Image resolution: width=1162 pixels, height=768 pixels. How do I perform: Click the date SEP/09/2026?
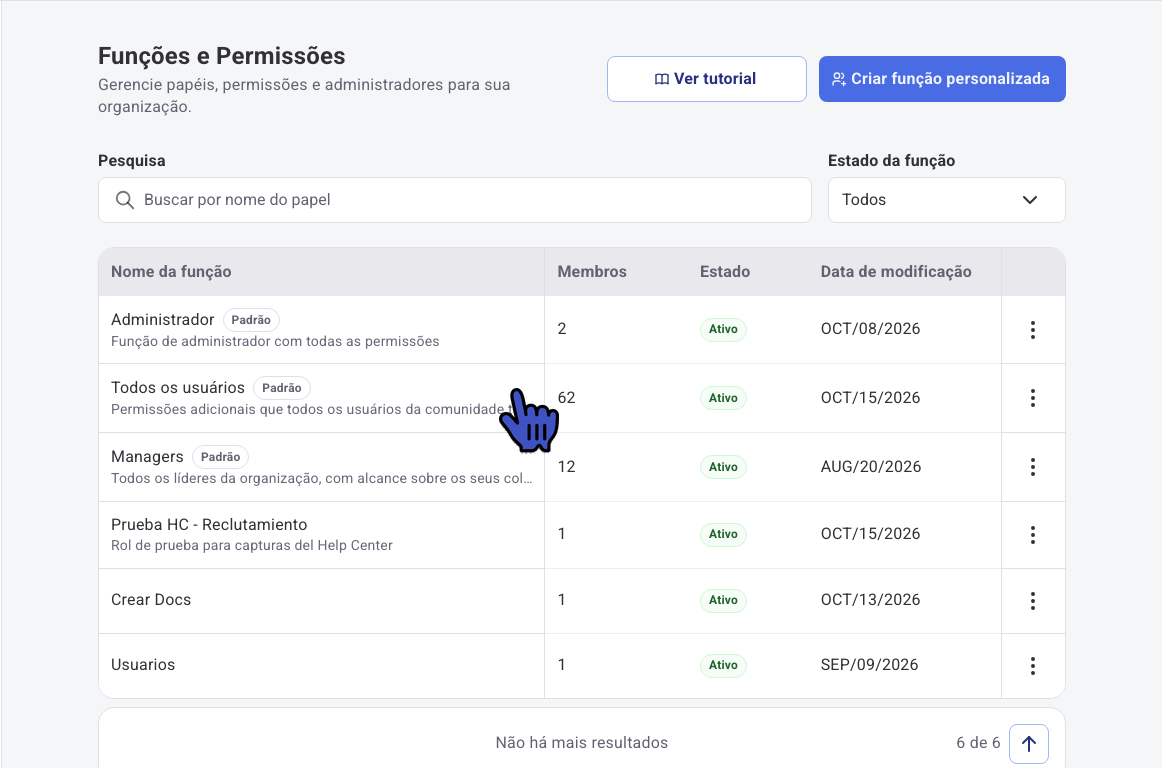pos(869,665)
